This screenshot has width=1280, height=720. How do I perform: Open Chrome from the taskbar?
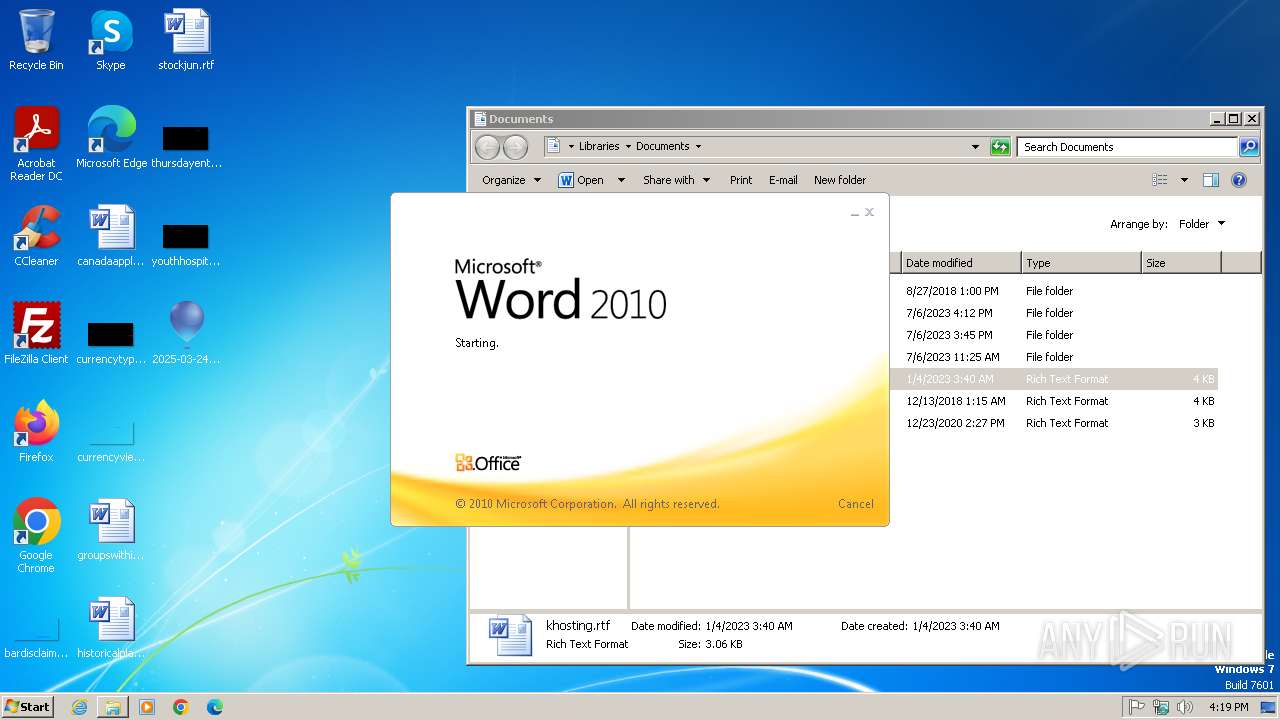181,707
